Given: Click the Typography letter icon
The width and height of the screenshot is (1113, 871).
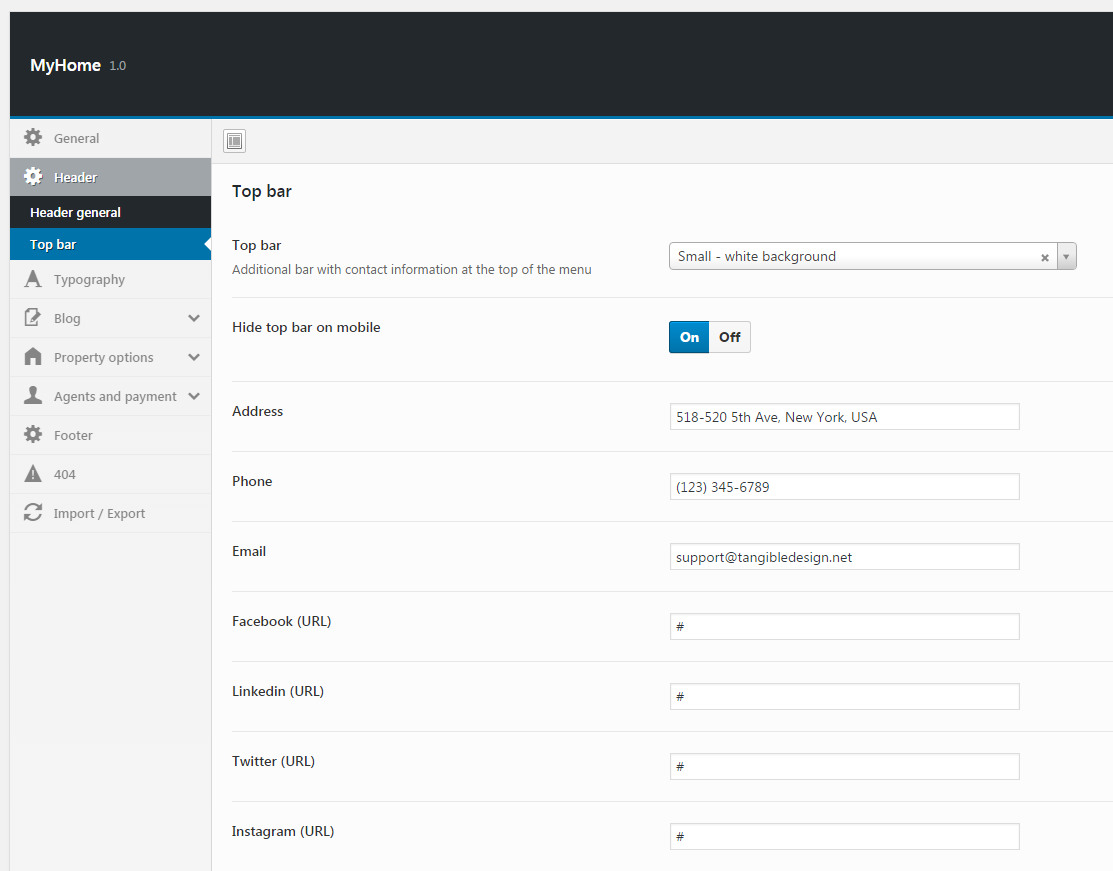Looking at the screenshot, I should coord(33,279).
